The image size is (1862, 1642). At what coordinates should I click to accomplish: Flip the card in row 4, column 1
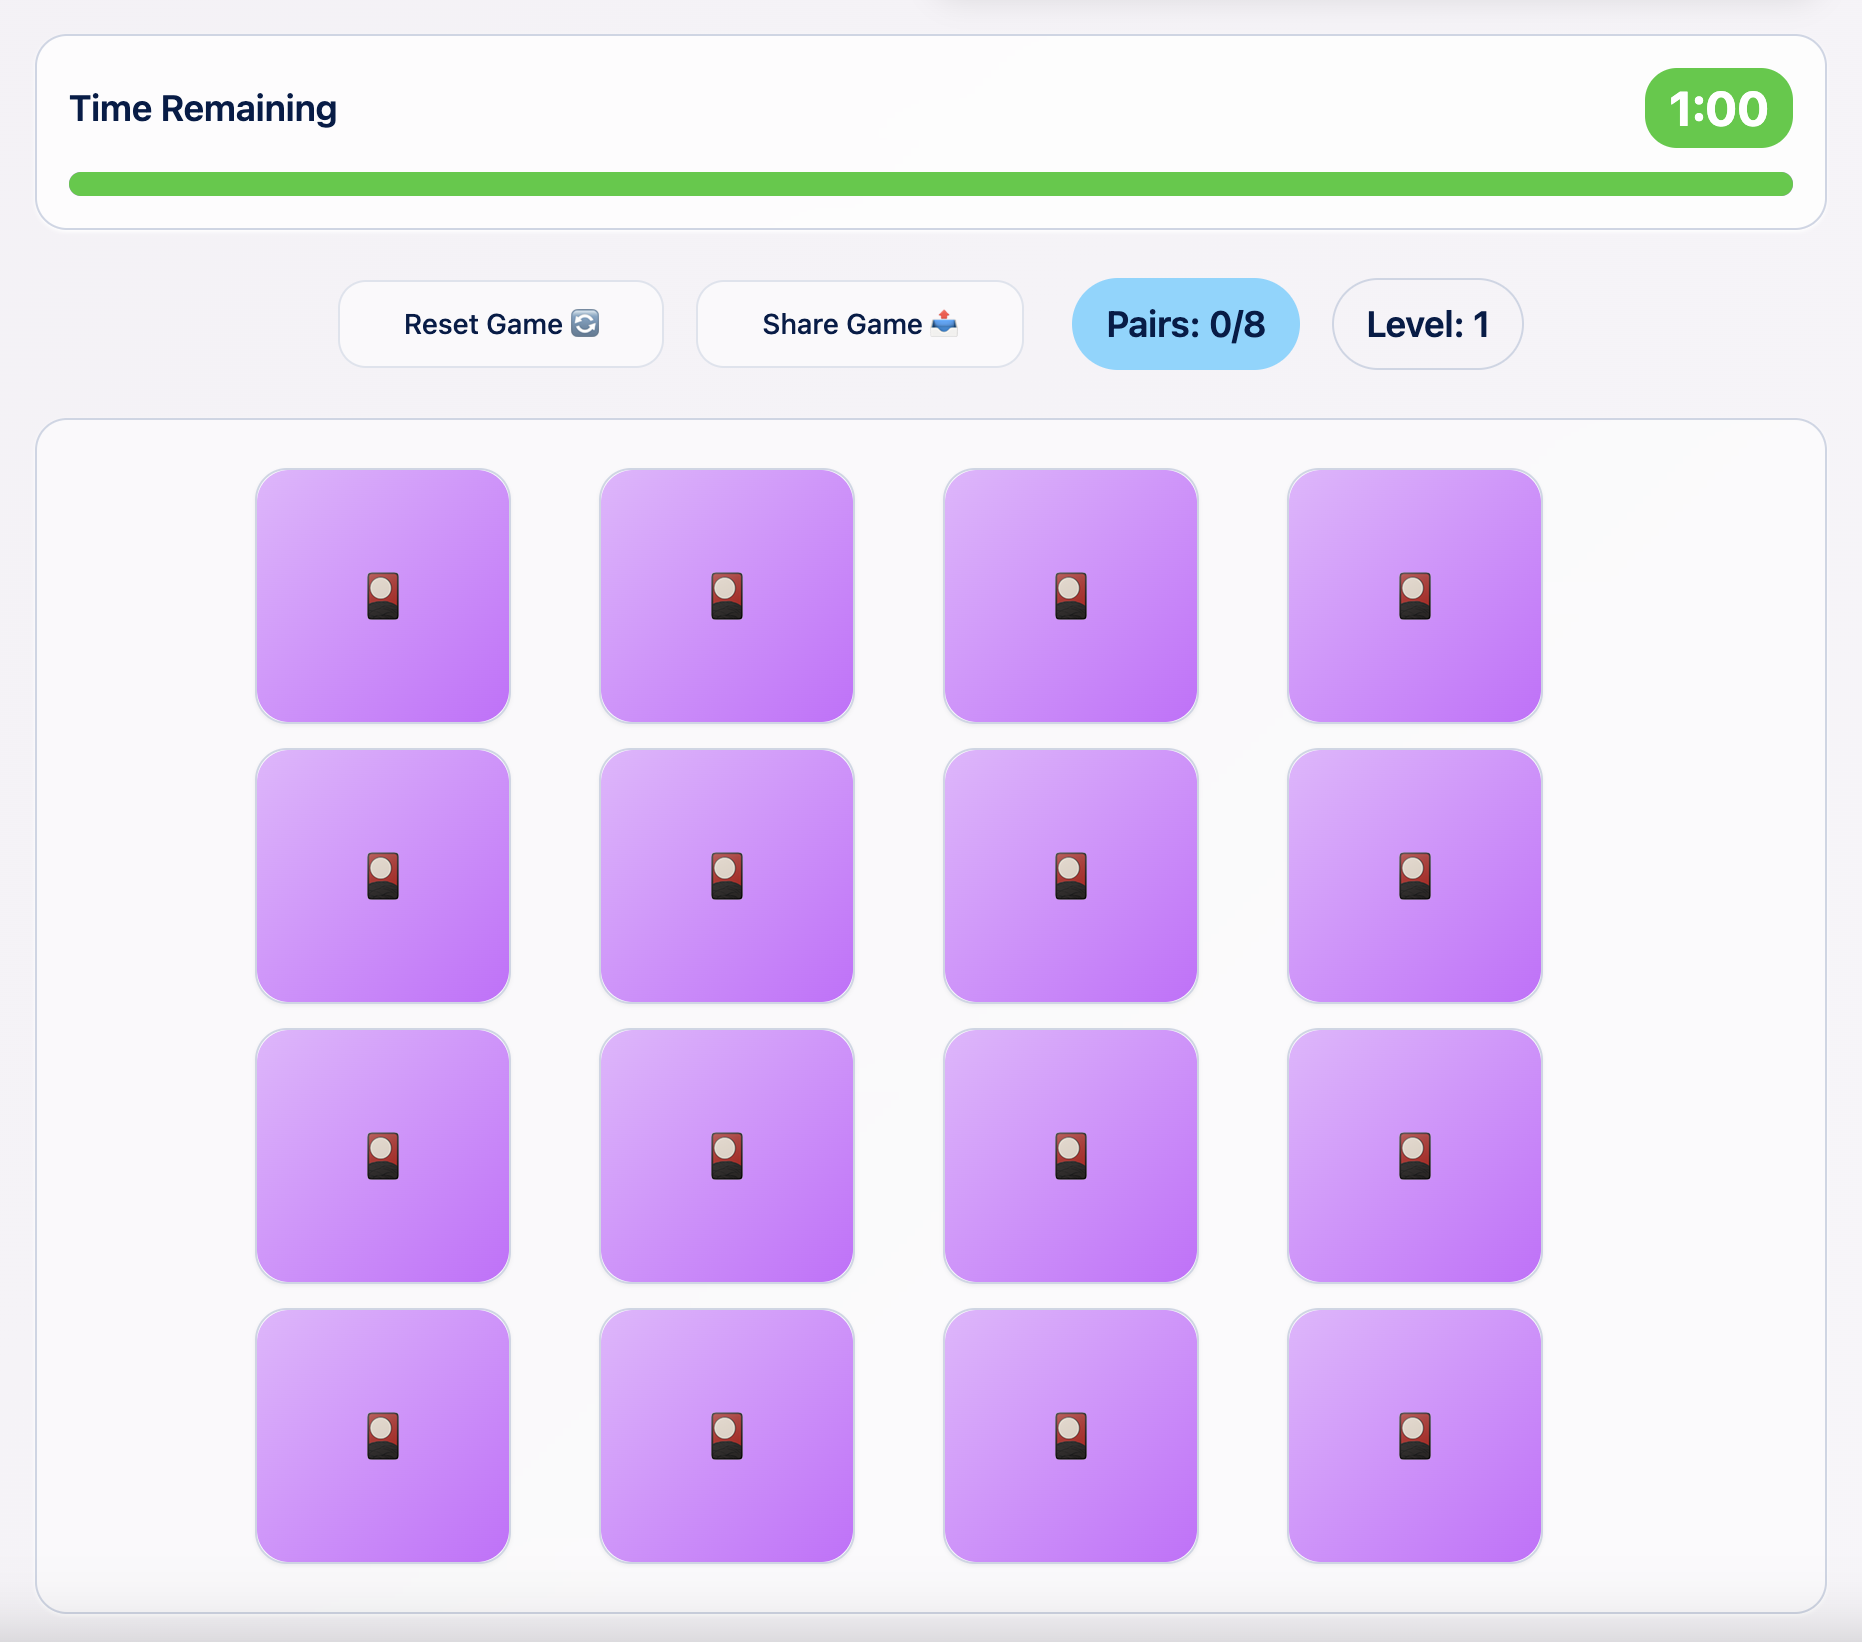pyautogui.click(x=383, y=1436)
